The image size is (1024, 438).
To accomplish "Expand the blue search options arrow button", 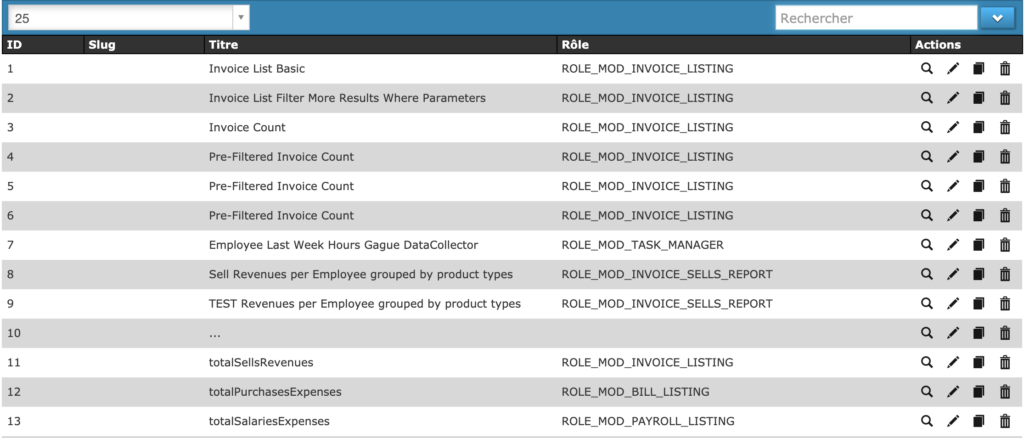I will click(x=997, y=18).
